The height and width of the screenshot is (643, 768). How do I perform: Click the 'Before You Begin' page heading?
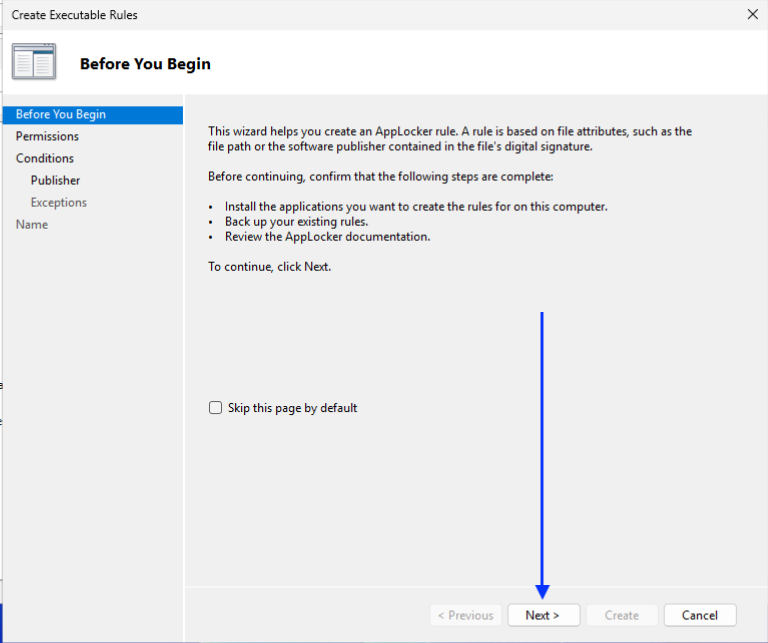[145, 64]
